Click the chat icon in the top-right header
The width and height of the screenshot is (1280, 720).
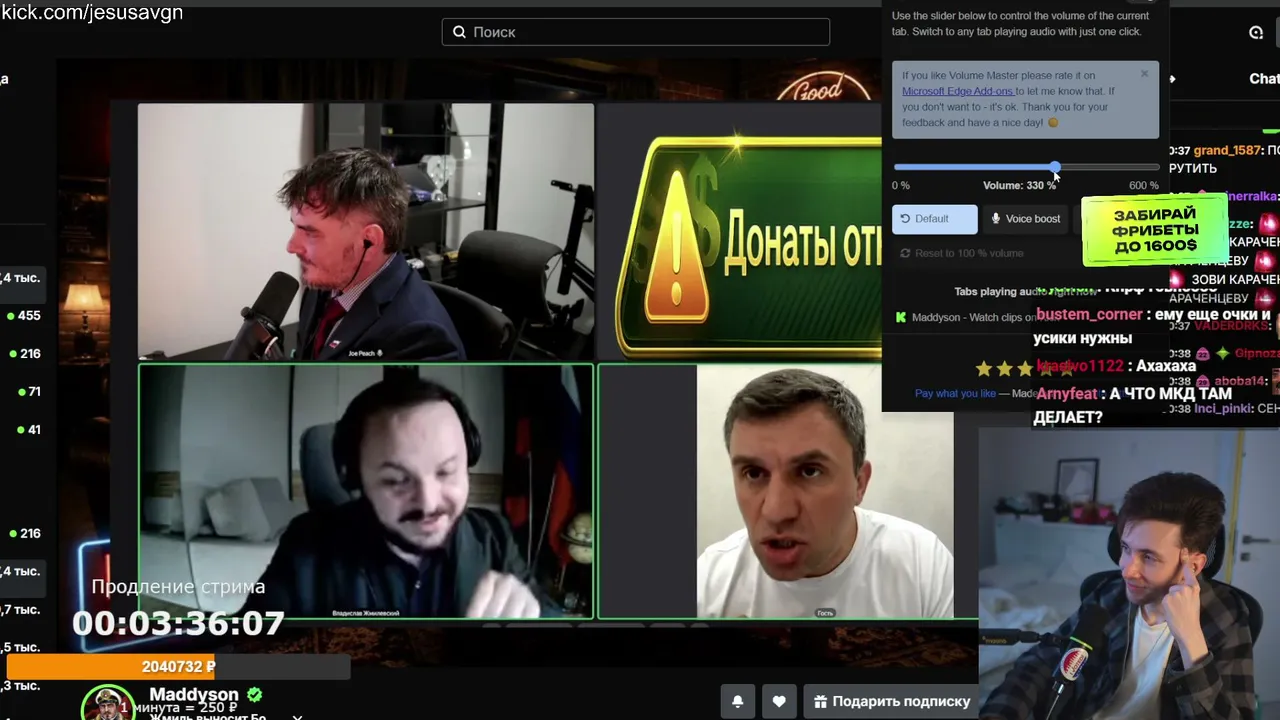[1256, 32]
